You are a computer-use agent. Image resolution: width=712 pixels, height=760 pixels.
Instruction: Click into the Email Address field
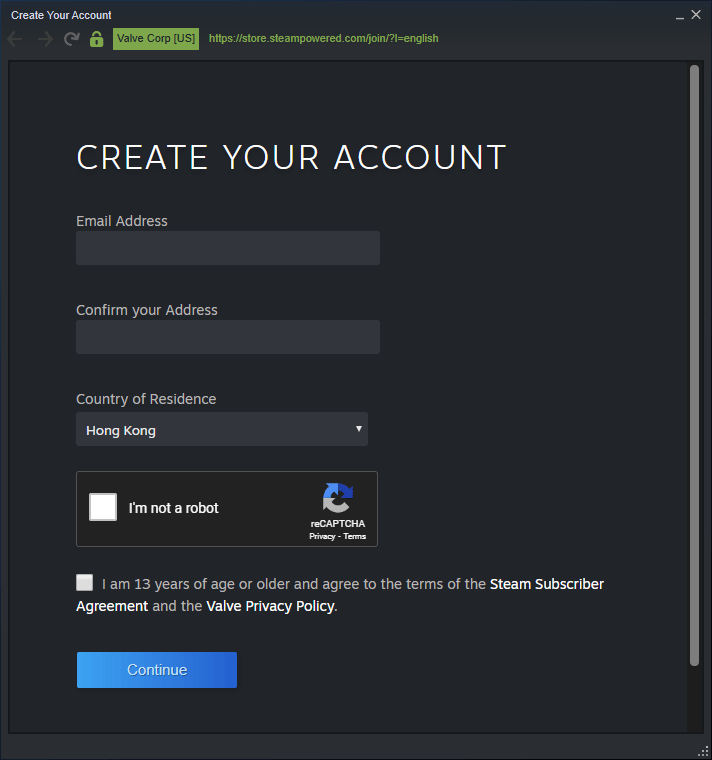(228, 248)
